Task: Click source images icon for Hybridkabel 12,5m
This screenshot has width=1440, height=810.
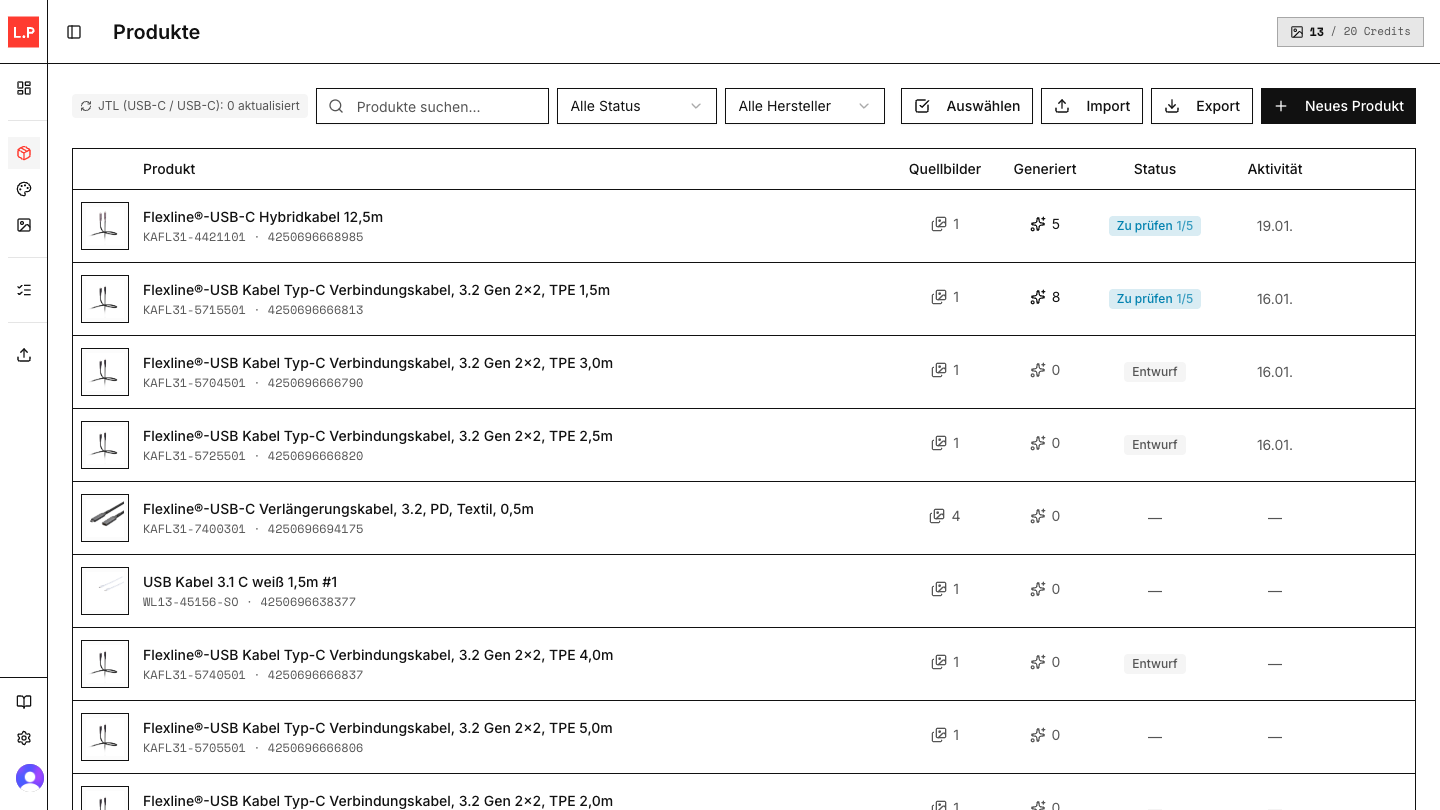Action: tap(938, 224)
